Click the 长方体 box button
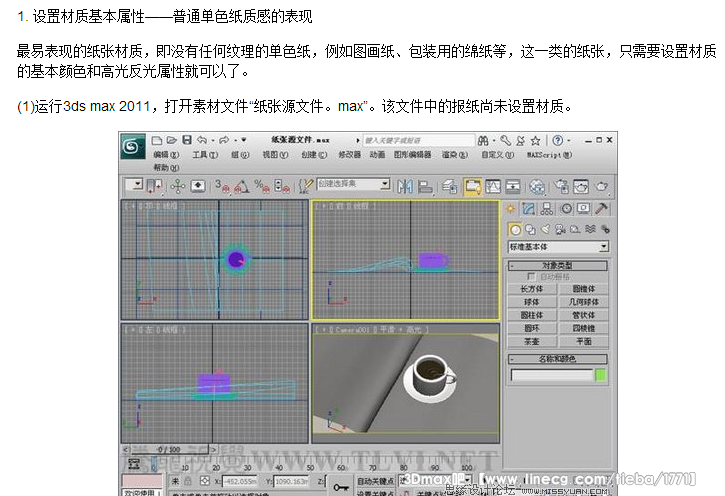This screenshot has width=725, height=496. click(x=532, y=289)
